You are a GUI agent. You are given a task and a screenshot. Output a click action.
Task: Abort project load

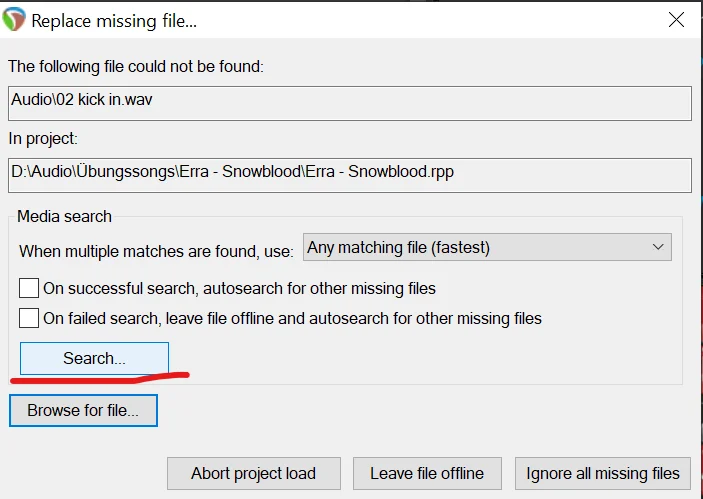coord(252,473)
